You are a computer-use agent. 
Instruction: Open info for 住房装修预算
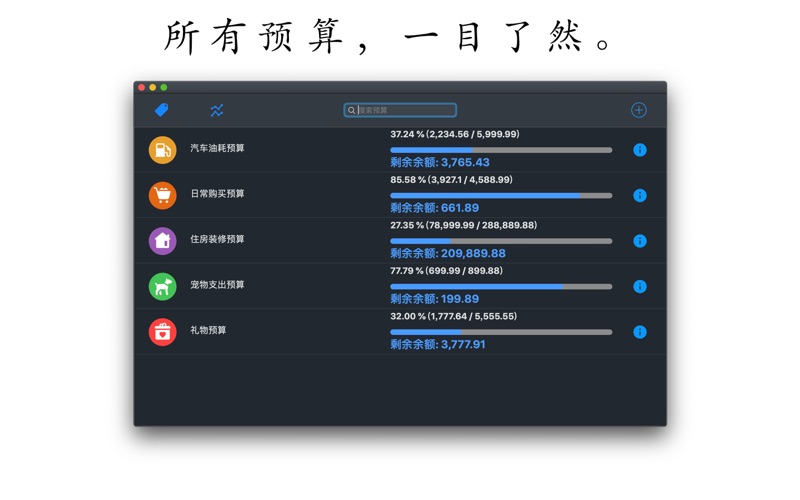click(640, 241)
